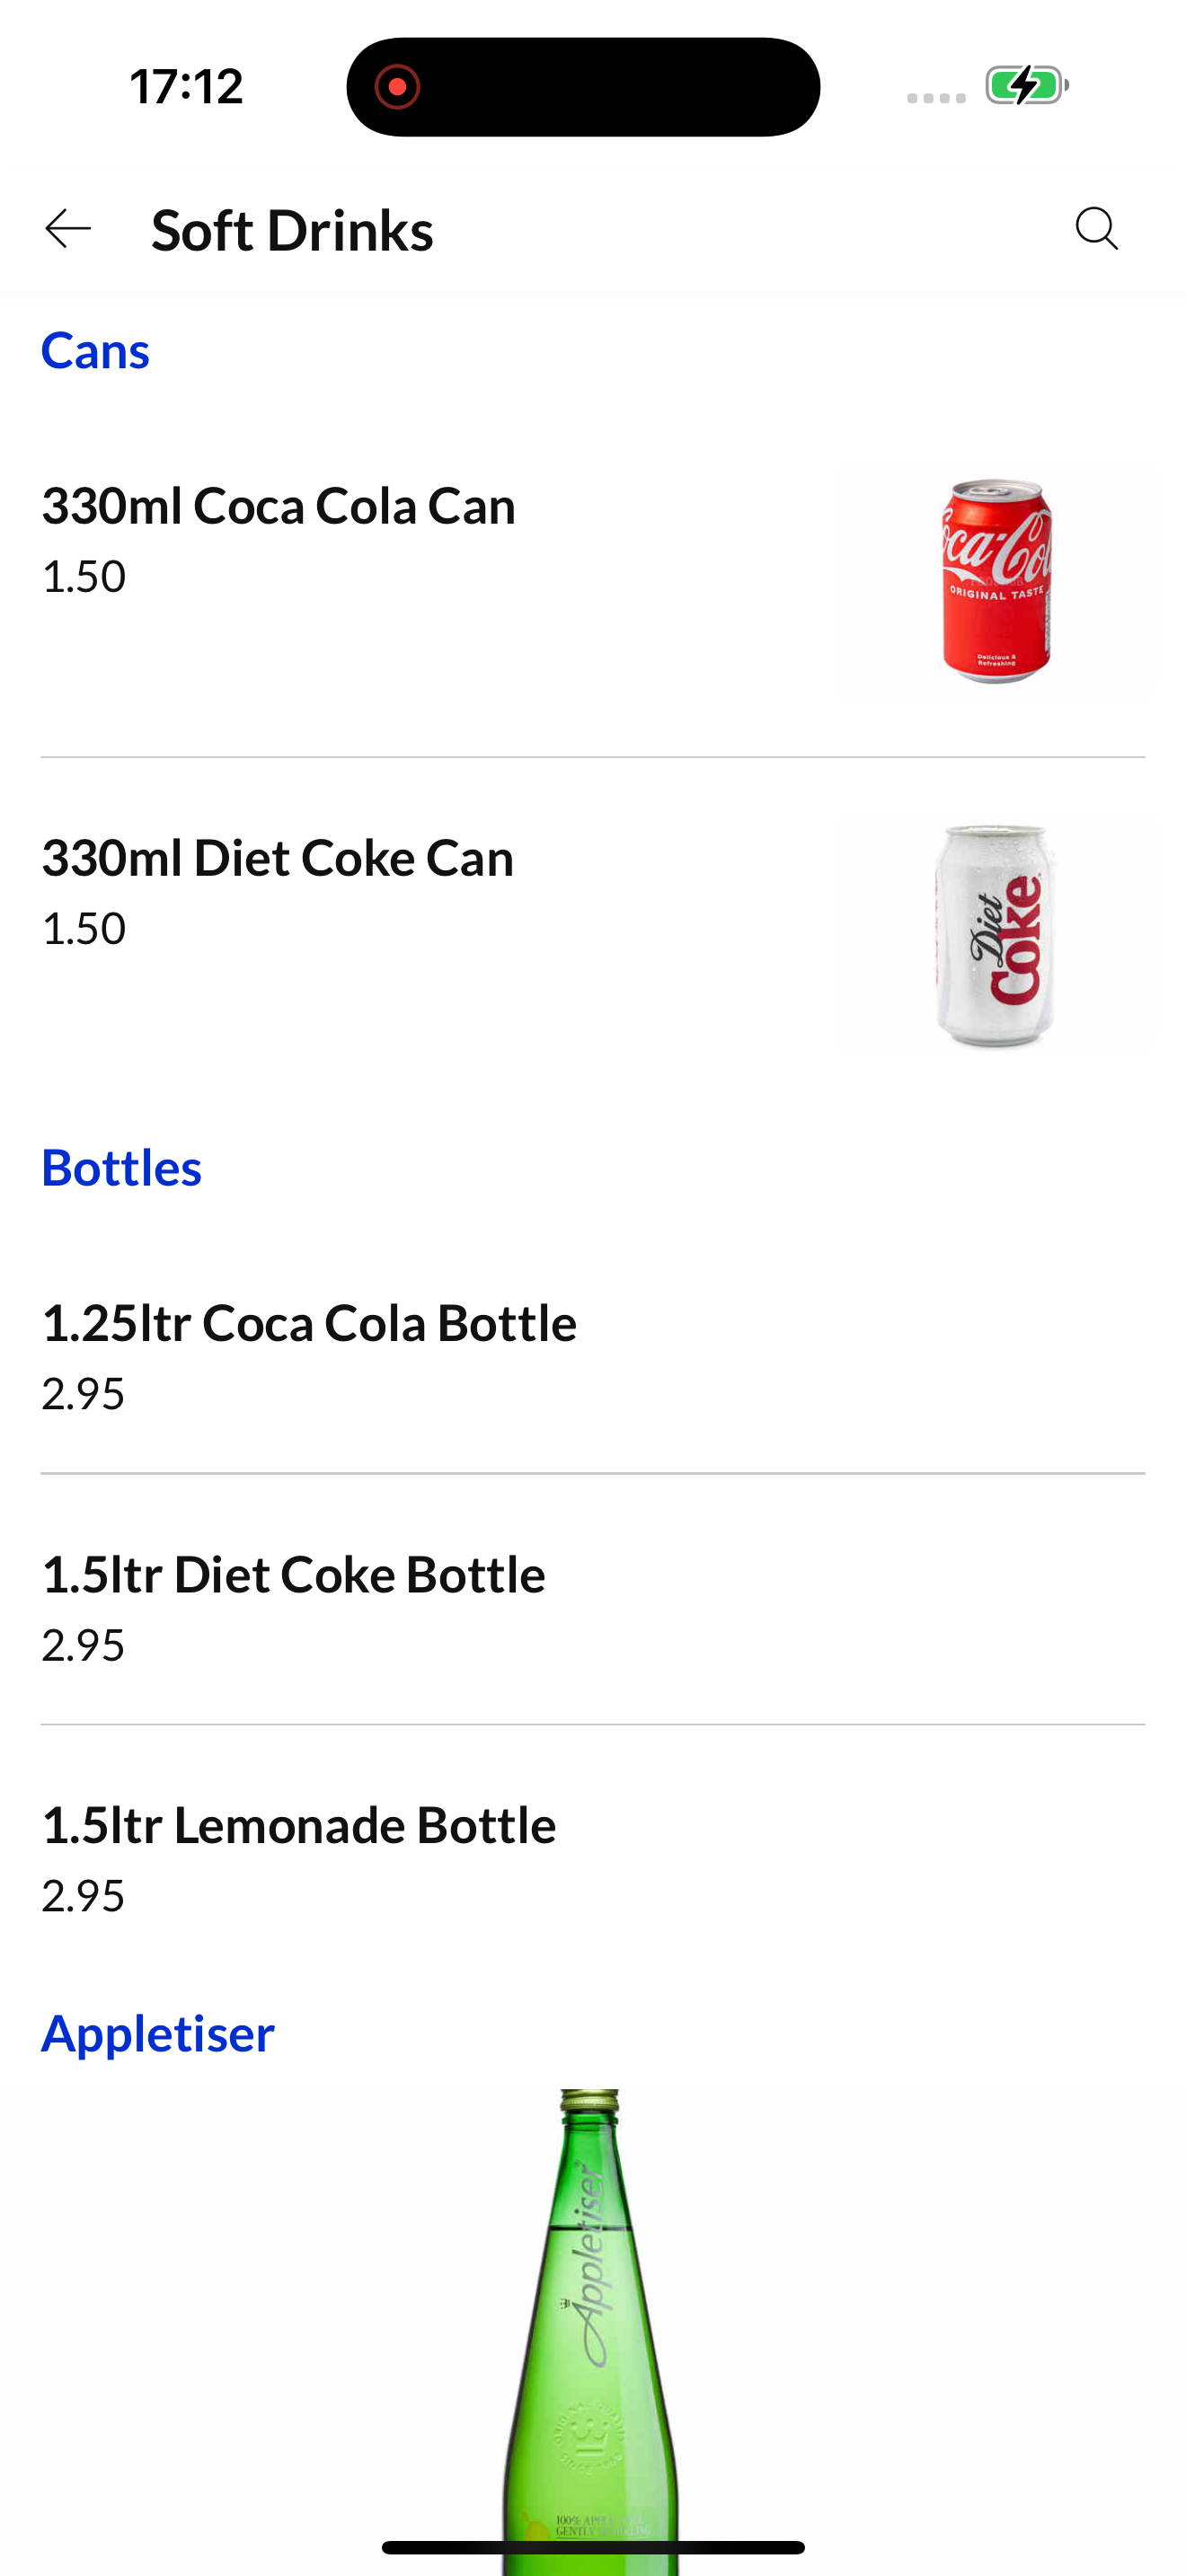Tap the signal strength dots icon

[936, 98]
